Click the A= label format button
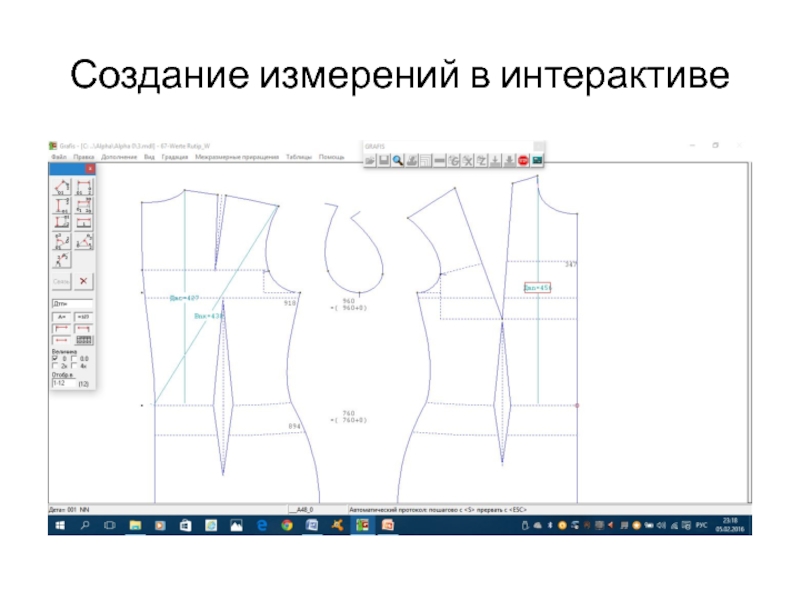The height and width of the screenshot is (600, 800). tap(62, 317)
